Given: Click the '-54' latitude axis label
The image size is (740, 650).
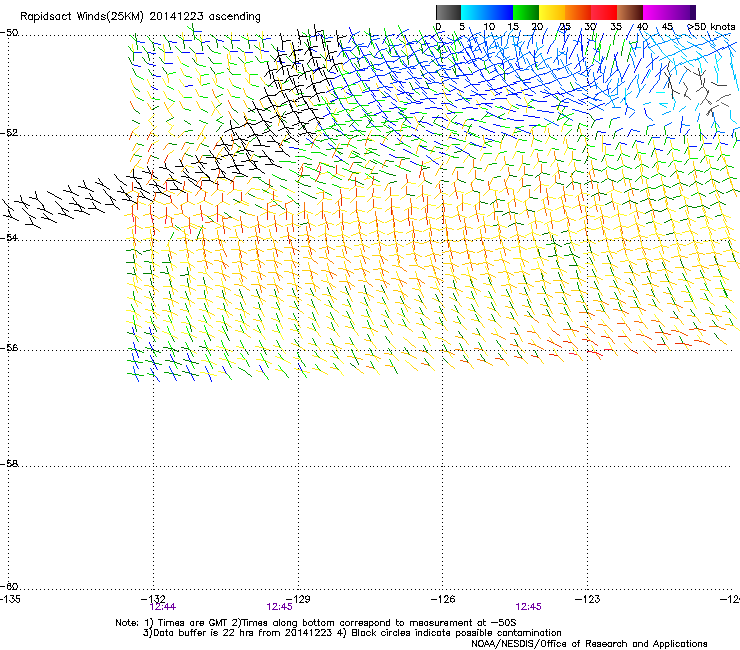Looking at the screenshot, I should coord(9,237).
